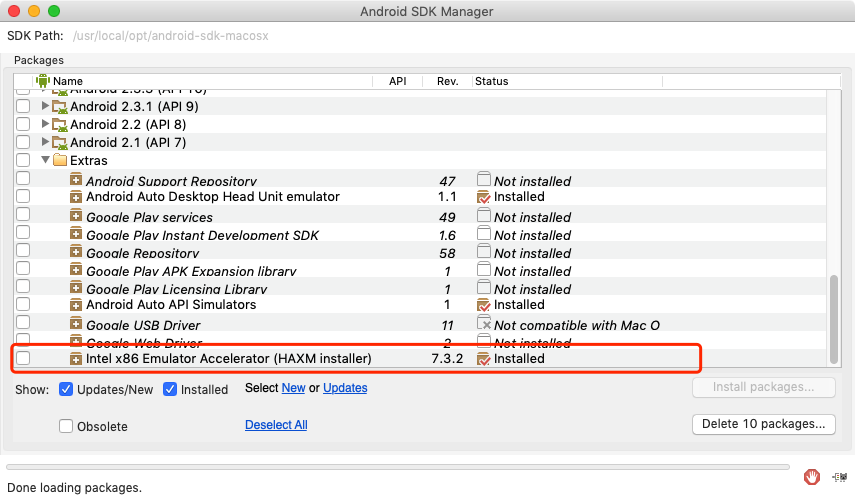This screenshot has height=500, width=855.
Task: Click the Google Play services package icon
Action: [76, 217]
